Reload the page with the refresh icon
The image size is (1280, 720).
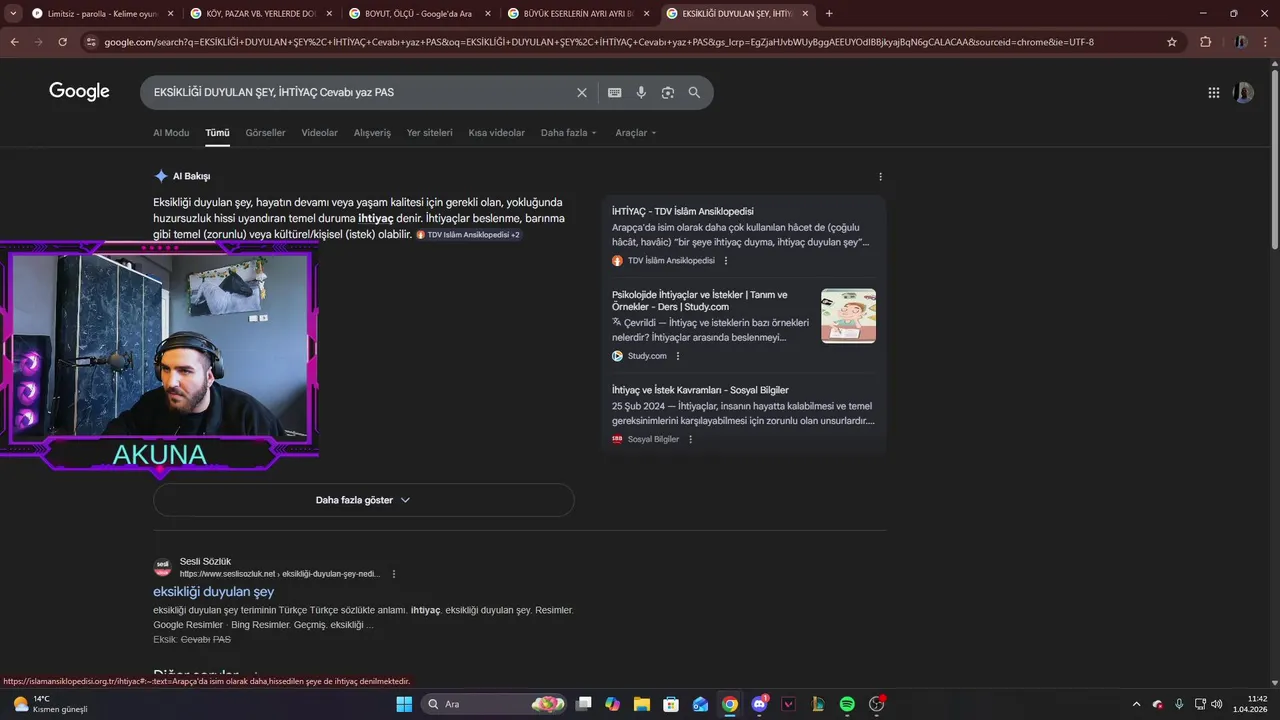(x=62, y=42)
